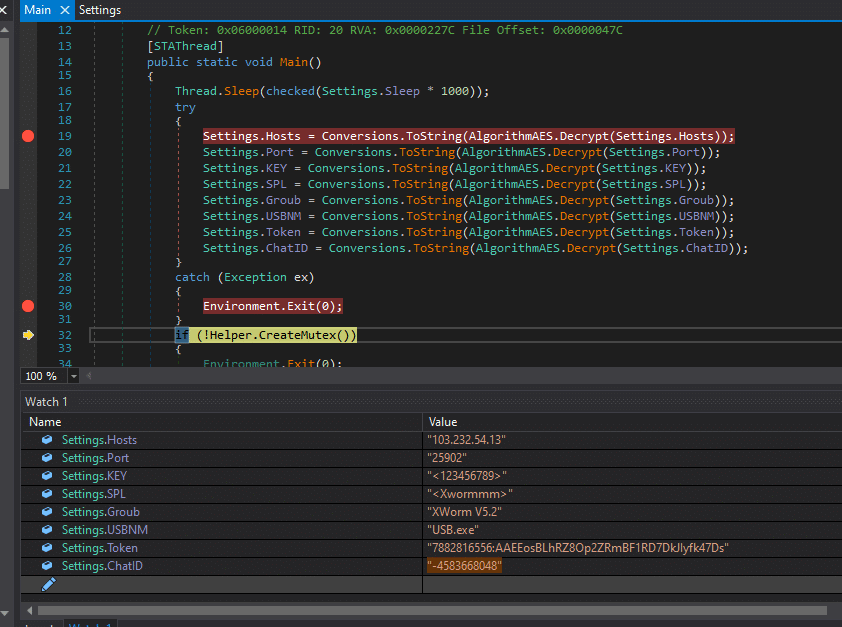
Task: Click the code editor horizontal scroll left arrow
Action: [x=89, y=376]
